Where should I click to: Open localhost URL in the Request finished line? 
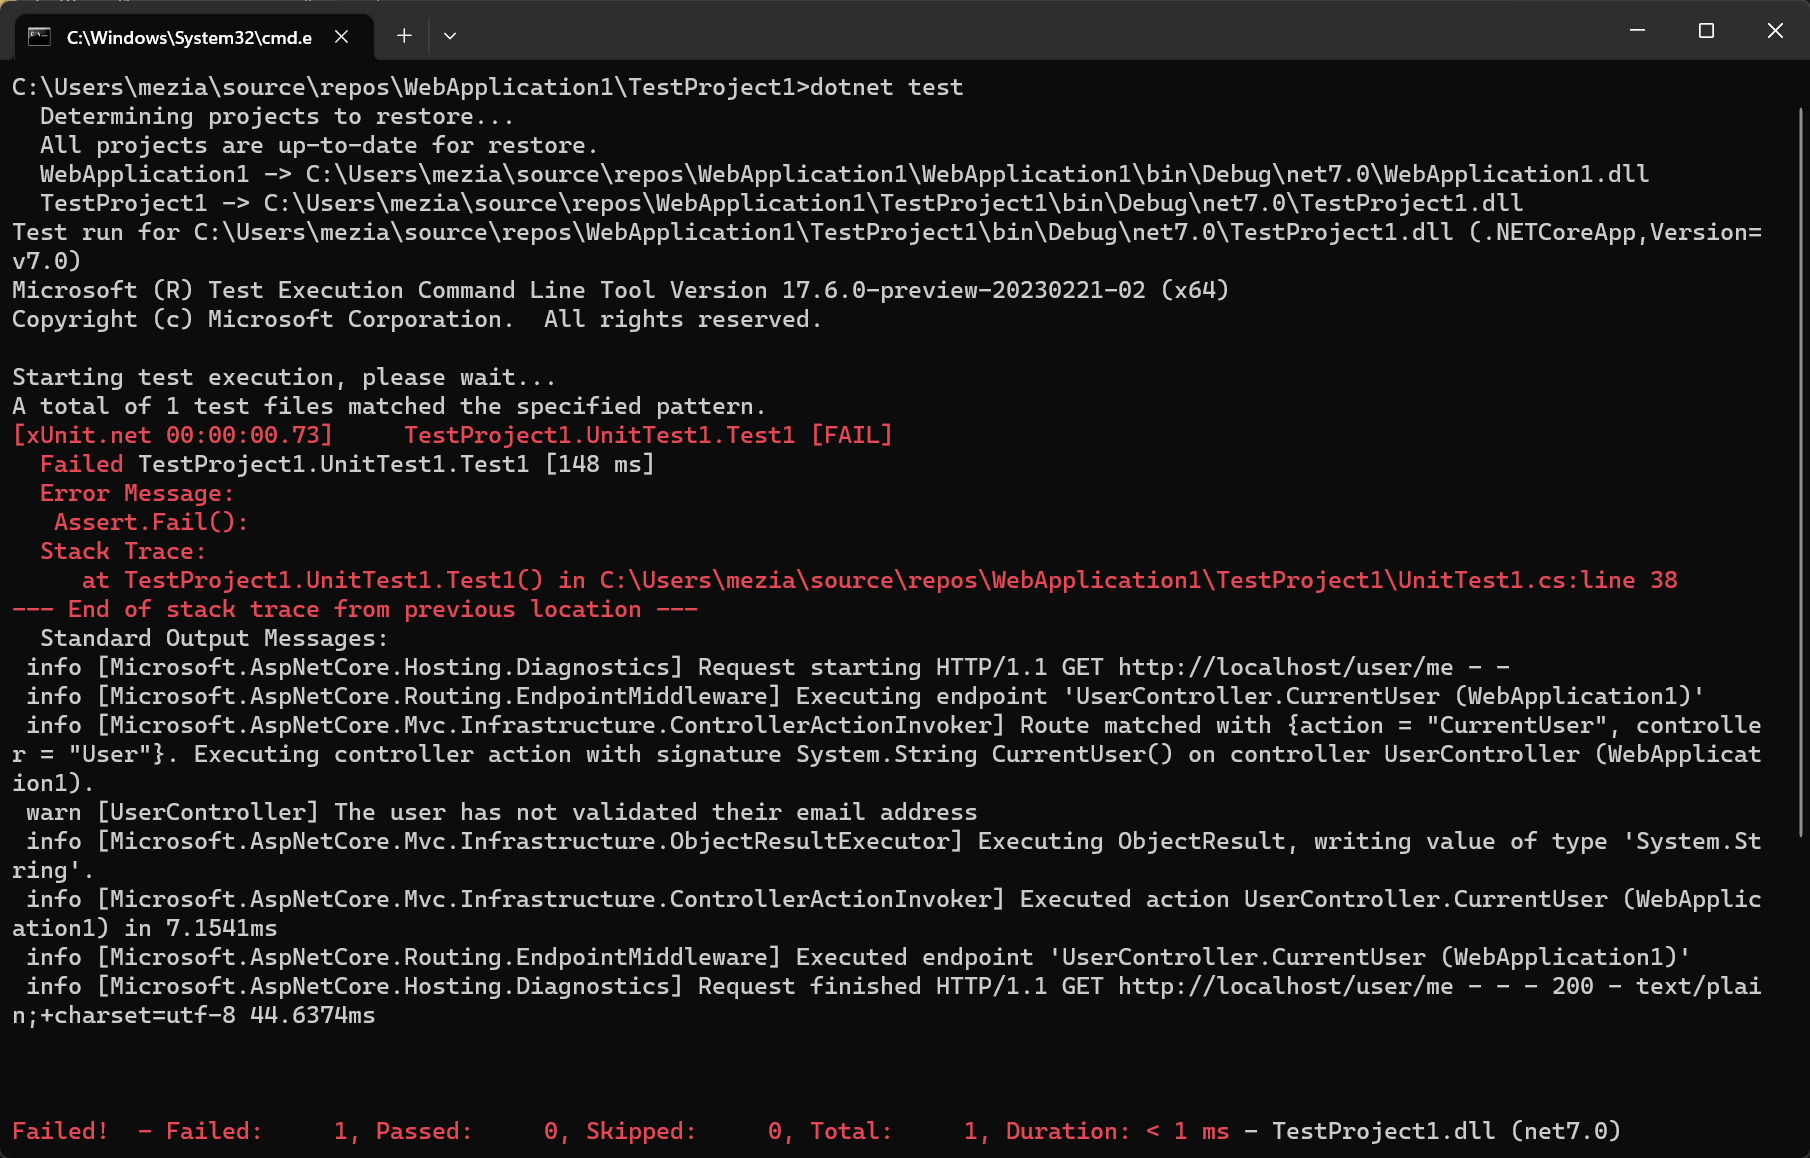point(1285,986)
